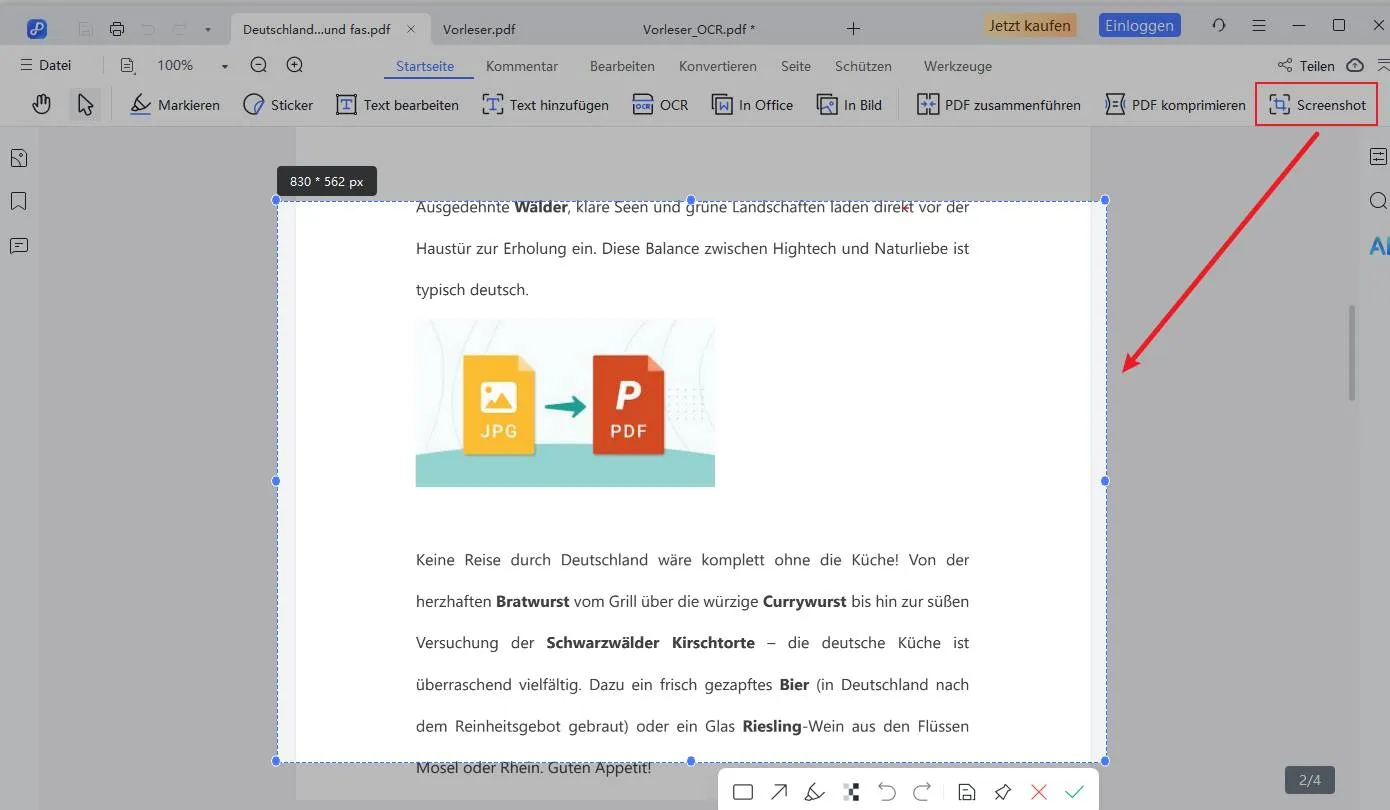
Task: Select the mosaic blur tool
Action: point(851,792)
